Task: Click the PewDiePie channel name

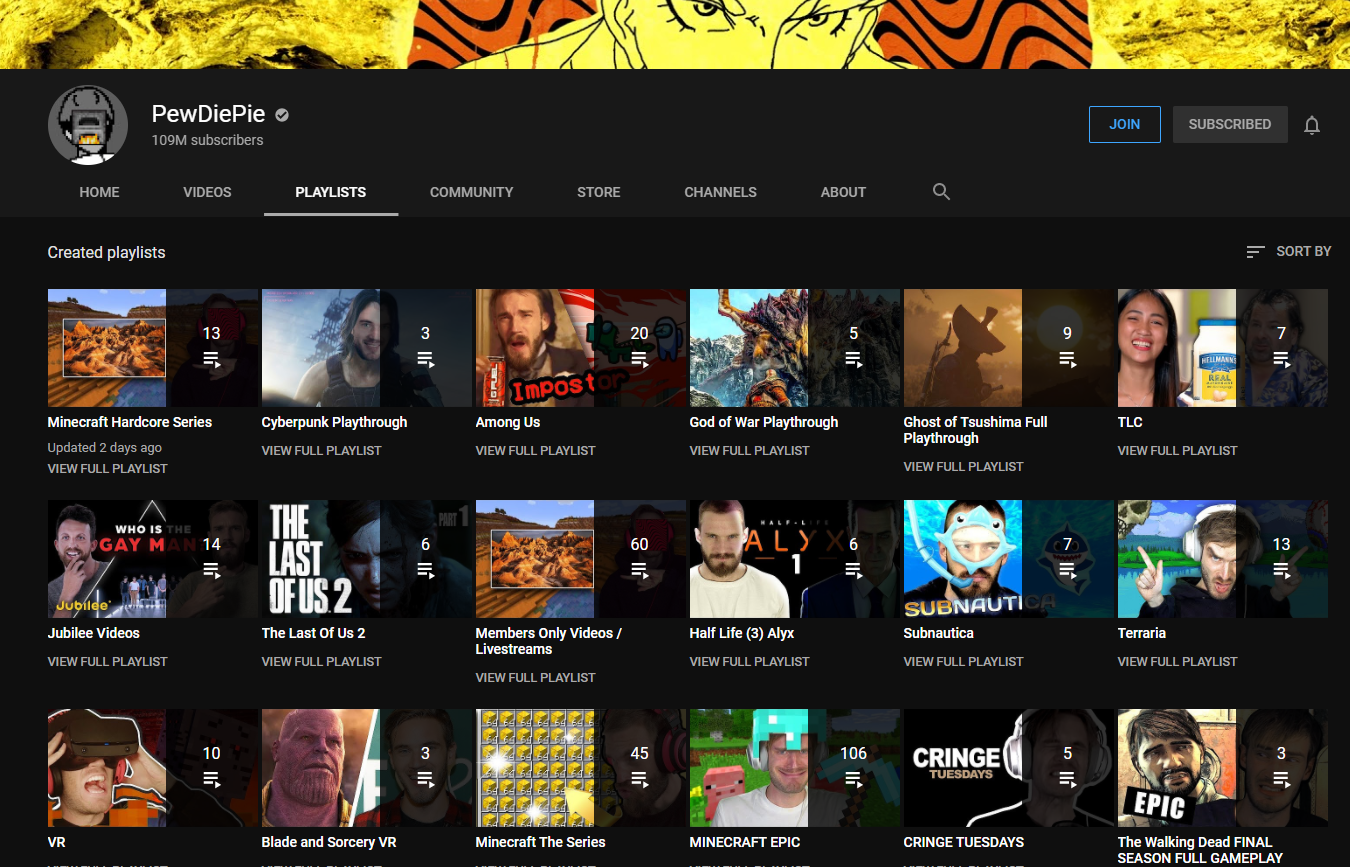Action: [208, 114]
